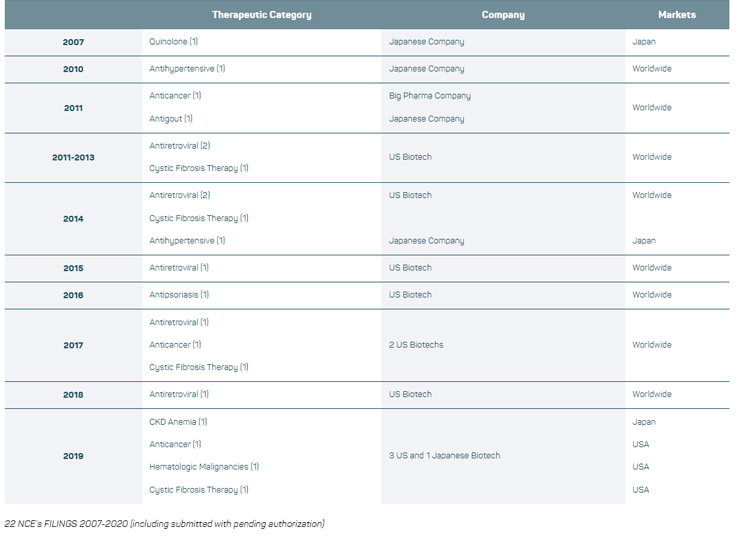Click the Quinolone (1) entry

173,42
